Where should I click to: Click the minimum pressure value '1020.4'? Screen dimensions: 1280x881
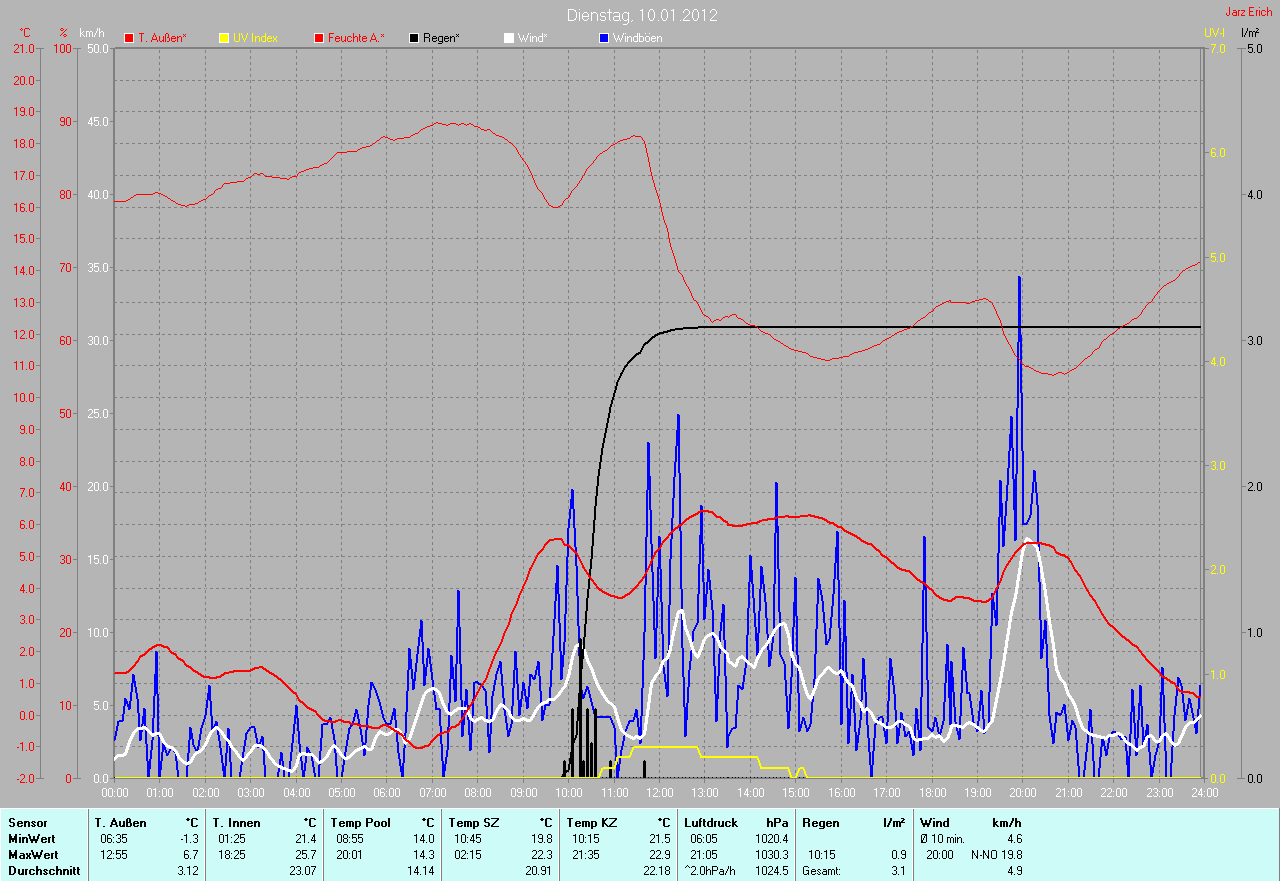(x=771, y=839)
